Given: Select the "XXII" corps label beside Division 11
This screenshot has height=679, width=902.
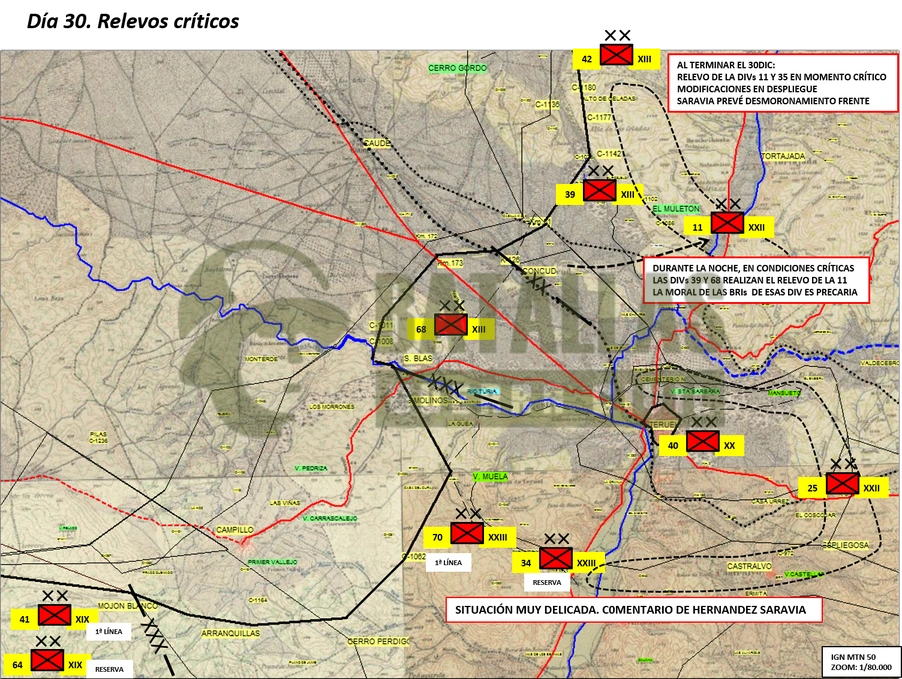Looking at the screenshot, I should tap(756, 227).
